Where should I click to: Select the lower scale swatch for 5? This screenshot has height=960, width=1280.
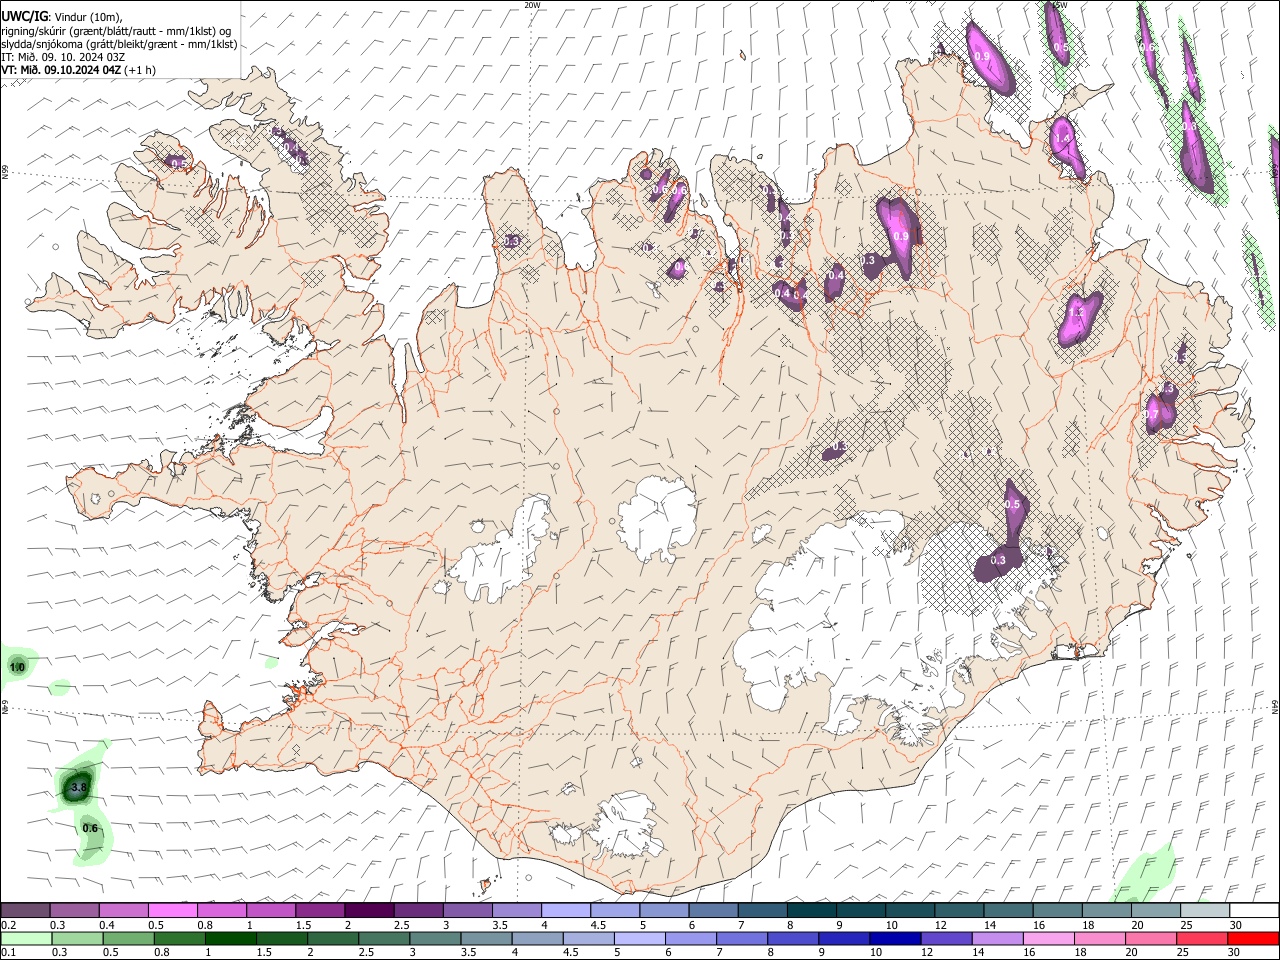coord(639,939)
